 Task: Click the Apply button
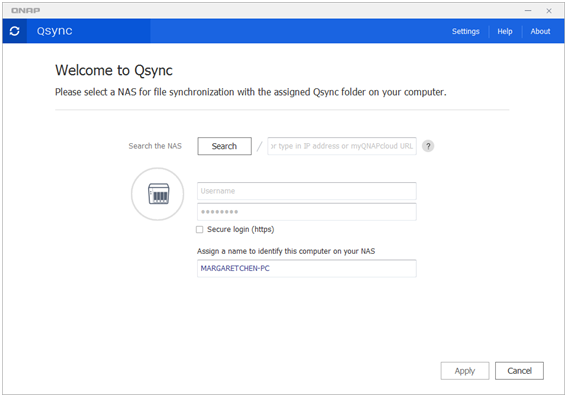tap(465, 371)
